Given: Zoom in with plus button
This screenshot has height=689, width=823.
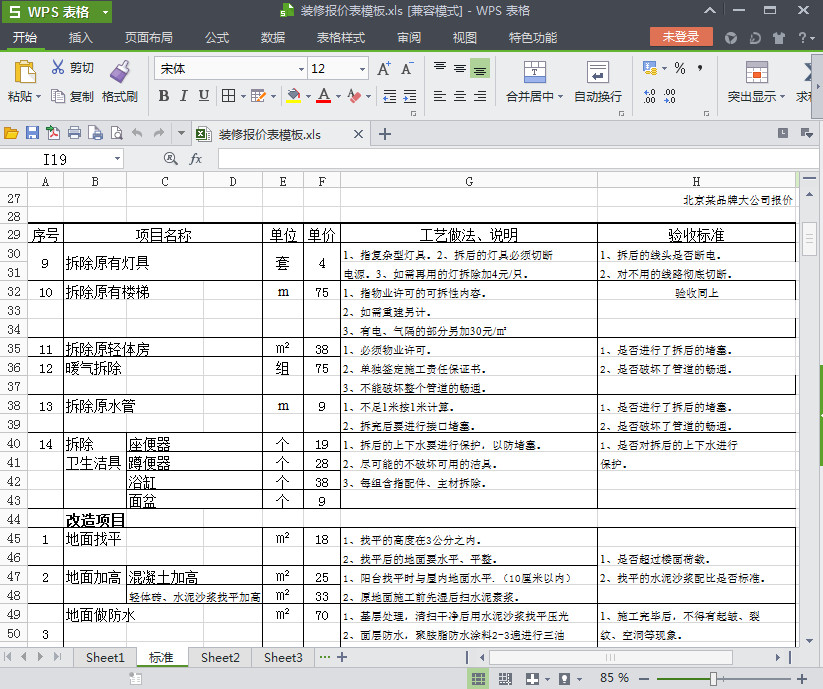Looking at the screenshot, I should [802, 678].
